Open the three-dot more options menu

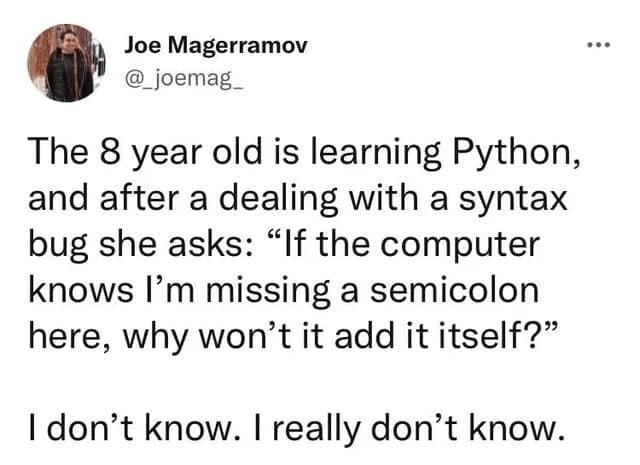tap(598, 45)
